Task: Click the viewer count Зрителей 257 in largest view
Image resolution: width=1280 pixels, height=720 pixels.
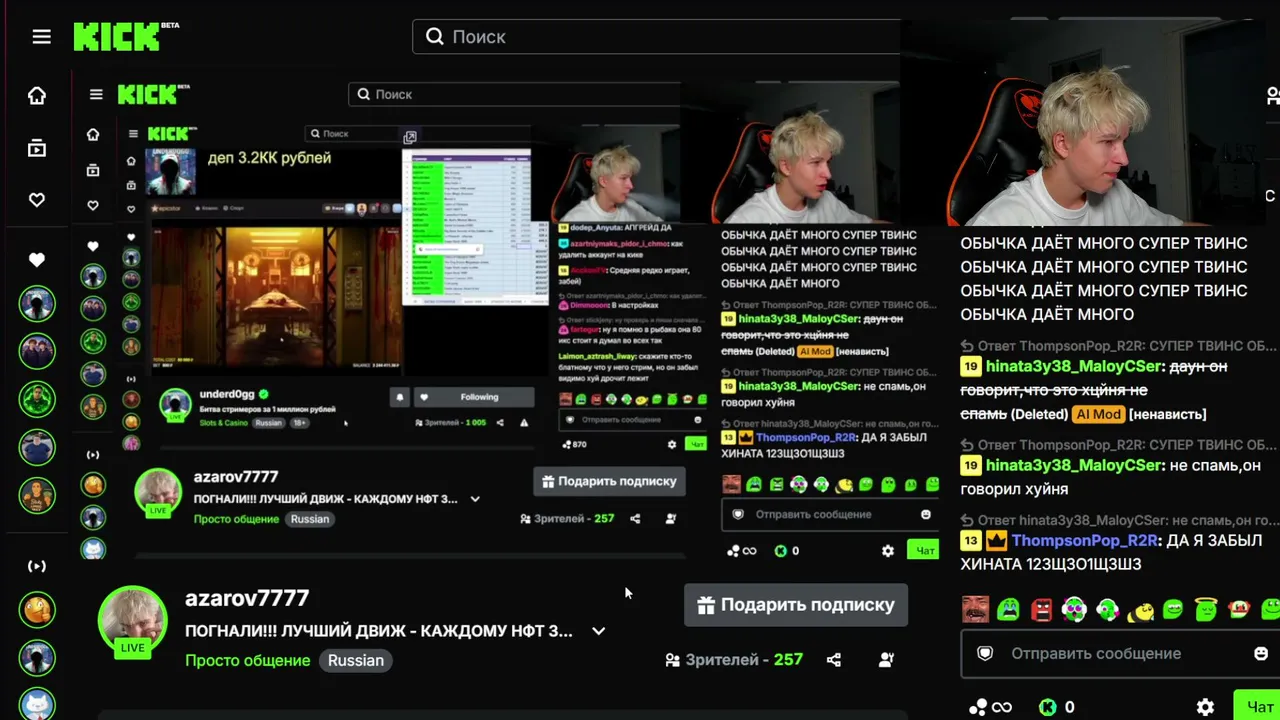Action: [x=734, y=660]
